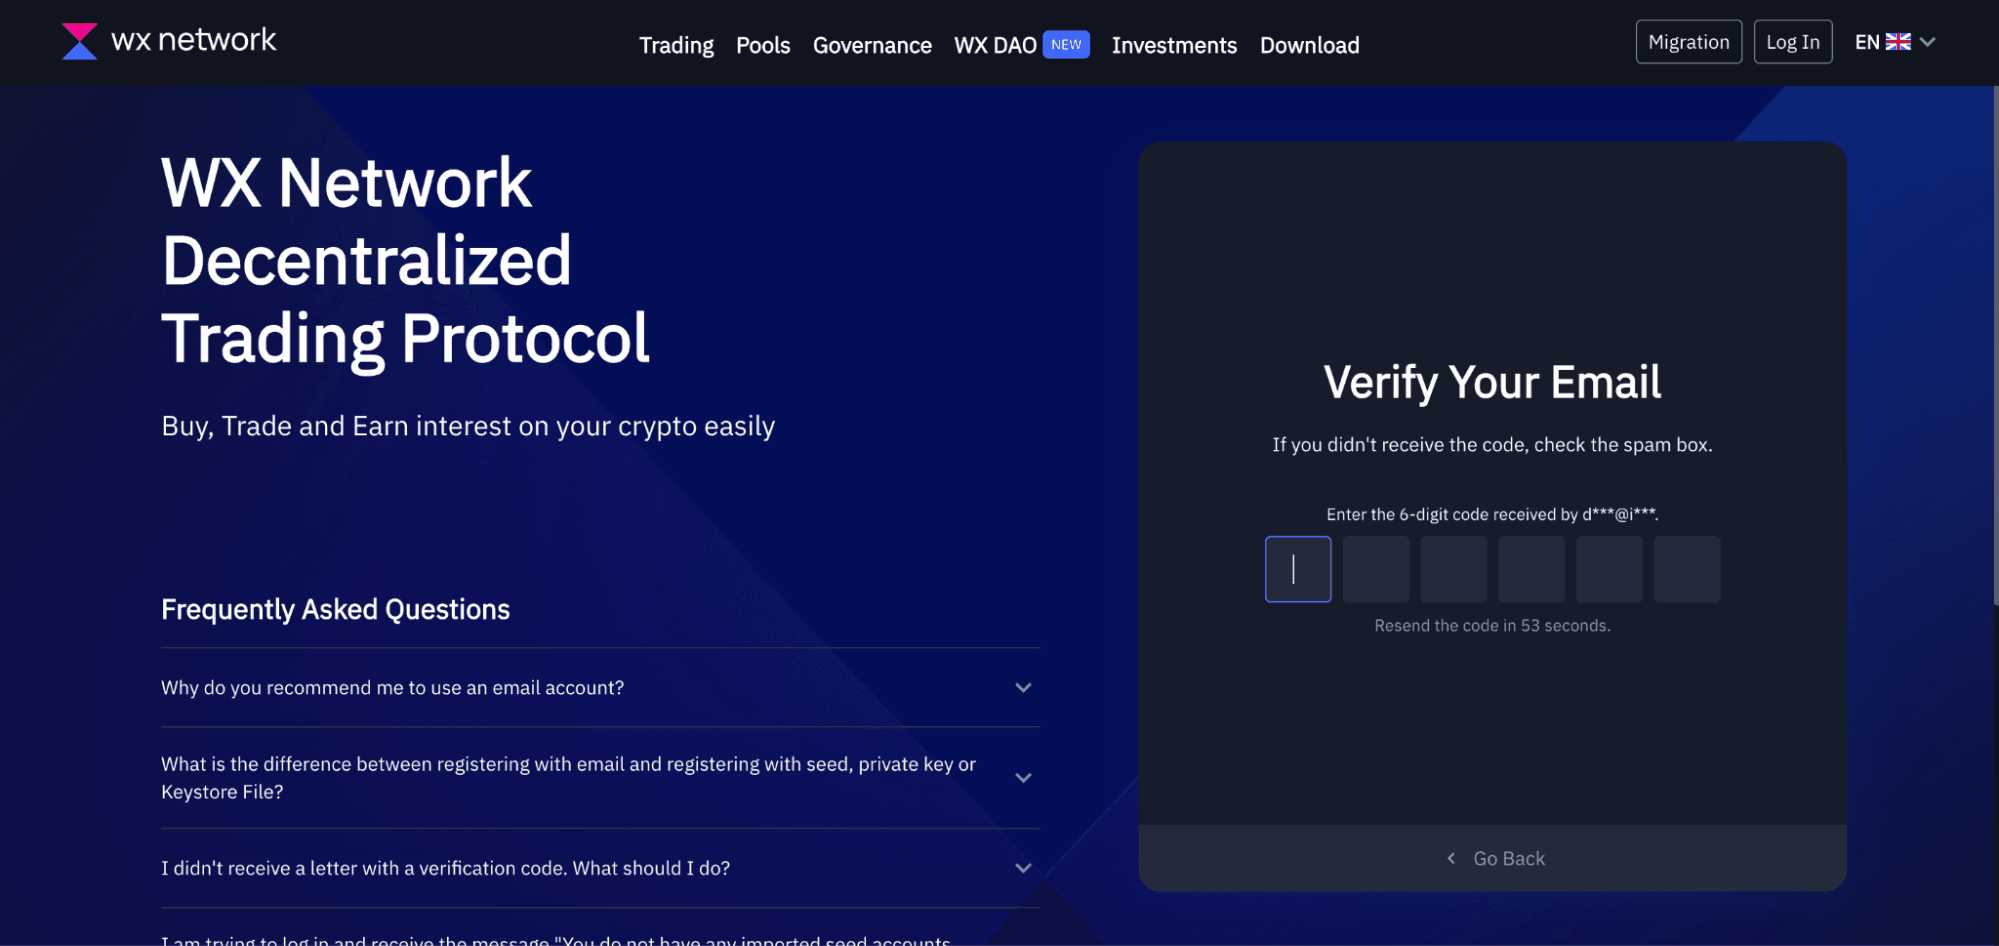Open WX DAO from the navigation
This screenshot has width=1999, height=946.
click(x=995, y=45)
